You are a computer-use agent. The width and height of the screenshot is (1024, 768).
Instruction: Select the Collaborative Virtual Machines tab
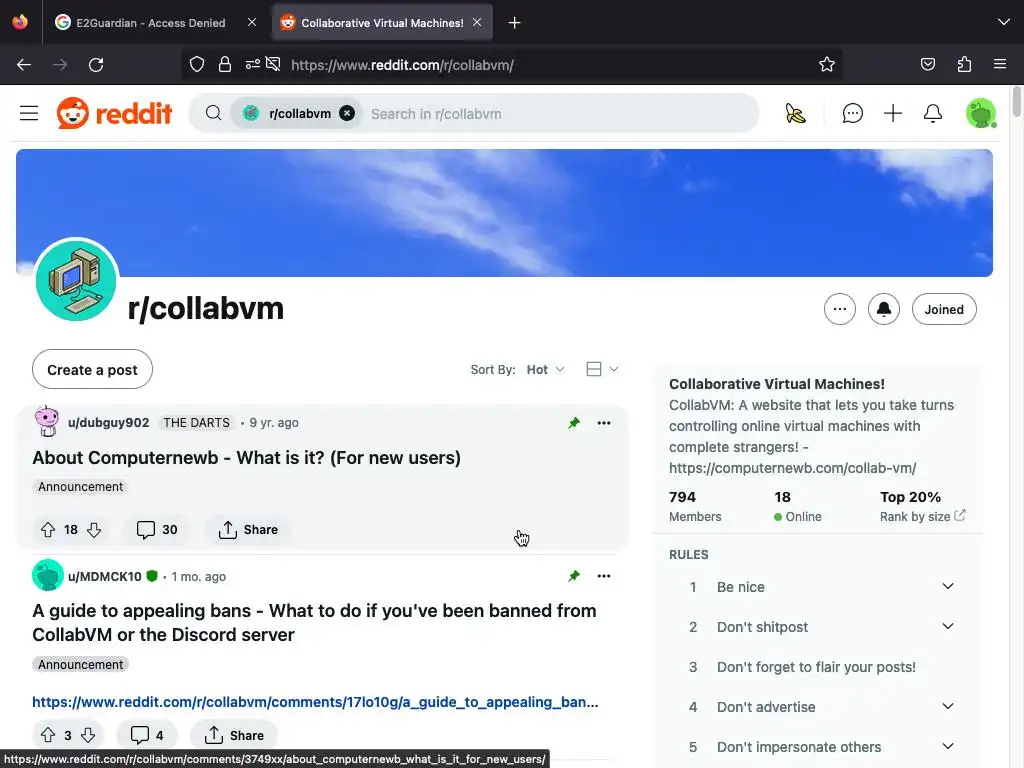[x=382, y=23]
